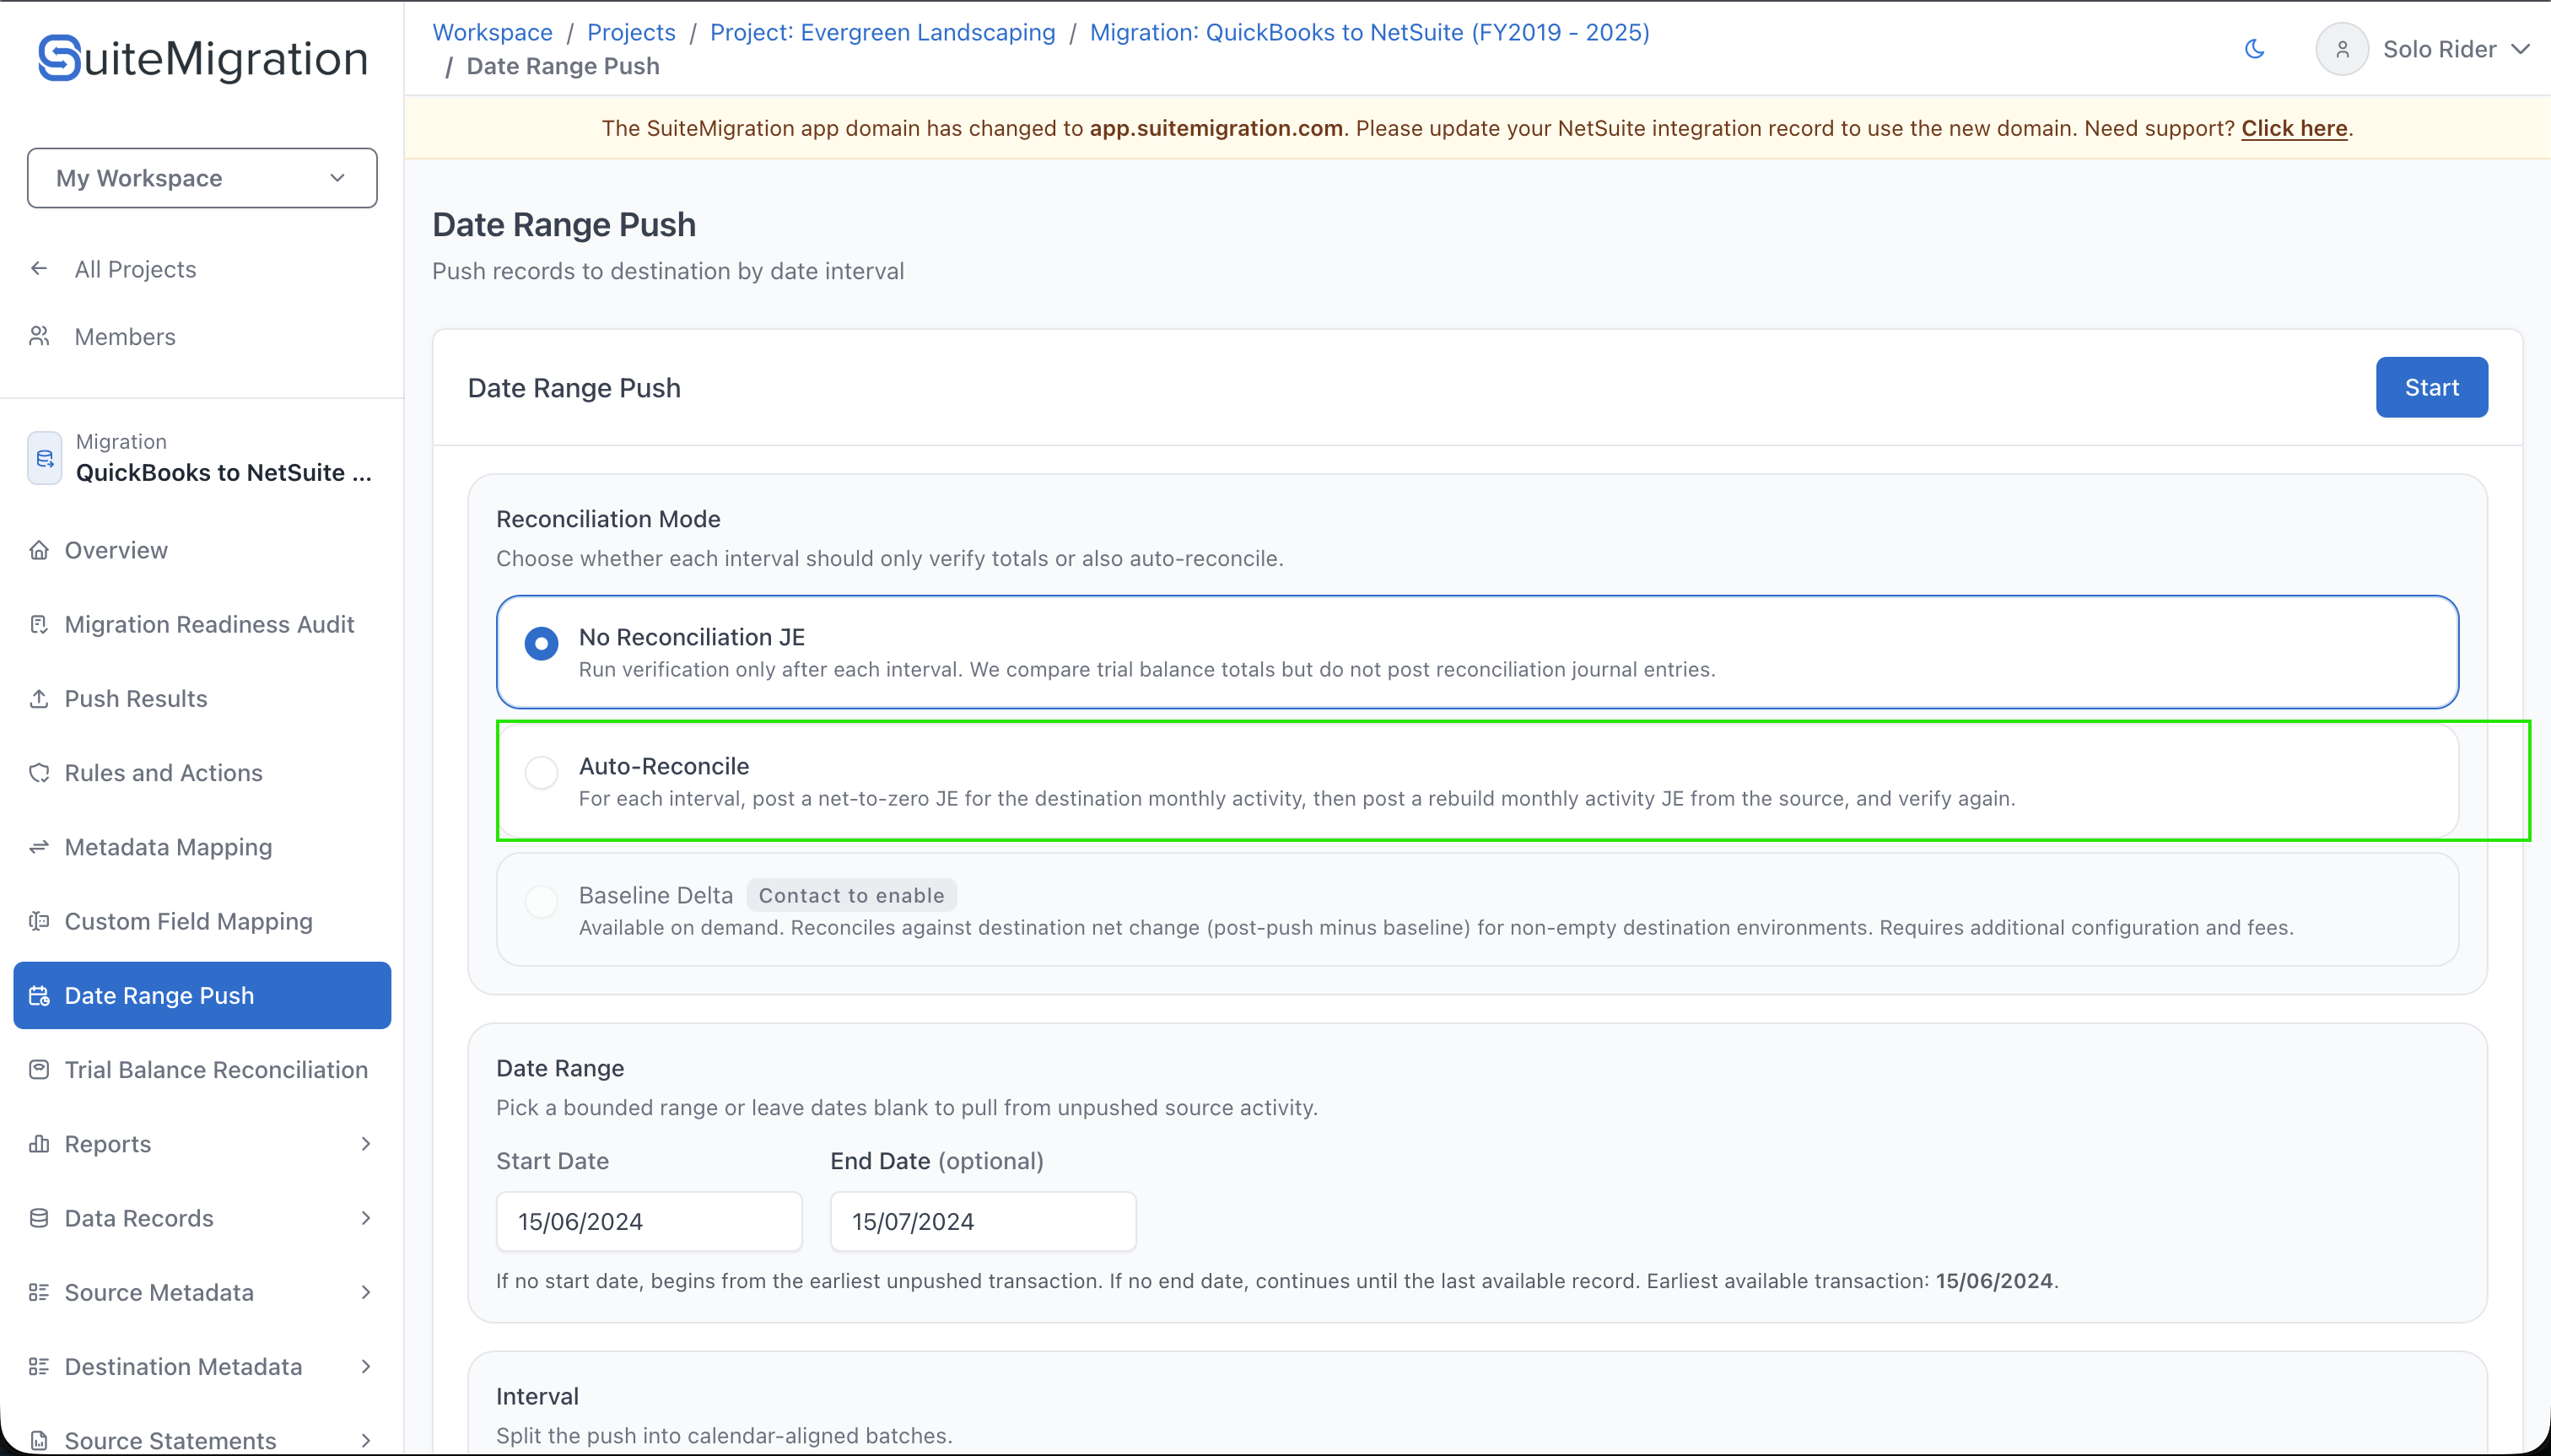Click the Source Statements document icon

39,1440
